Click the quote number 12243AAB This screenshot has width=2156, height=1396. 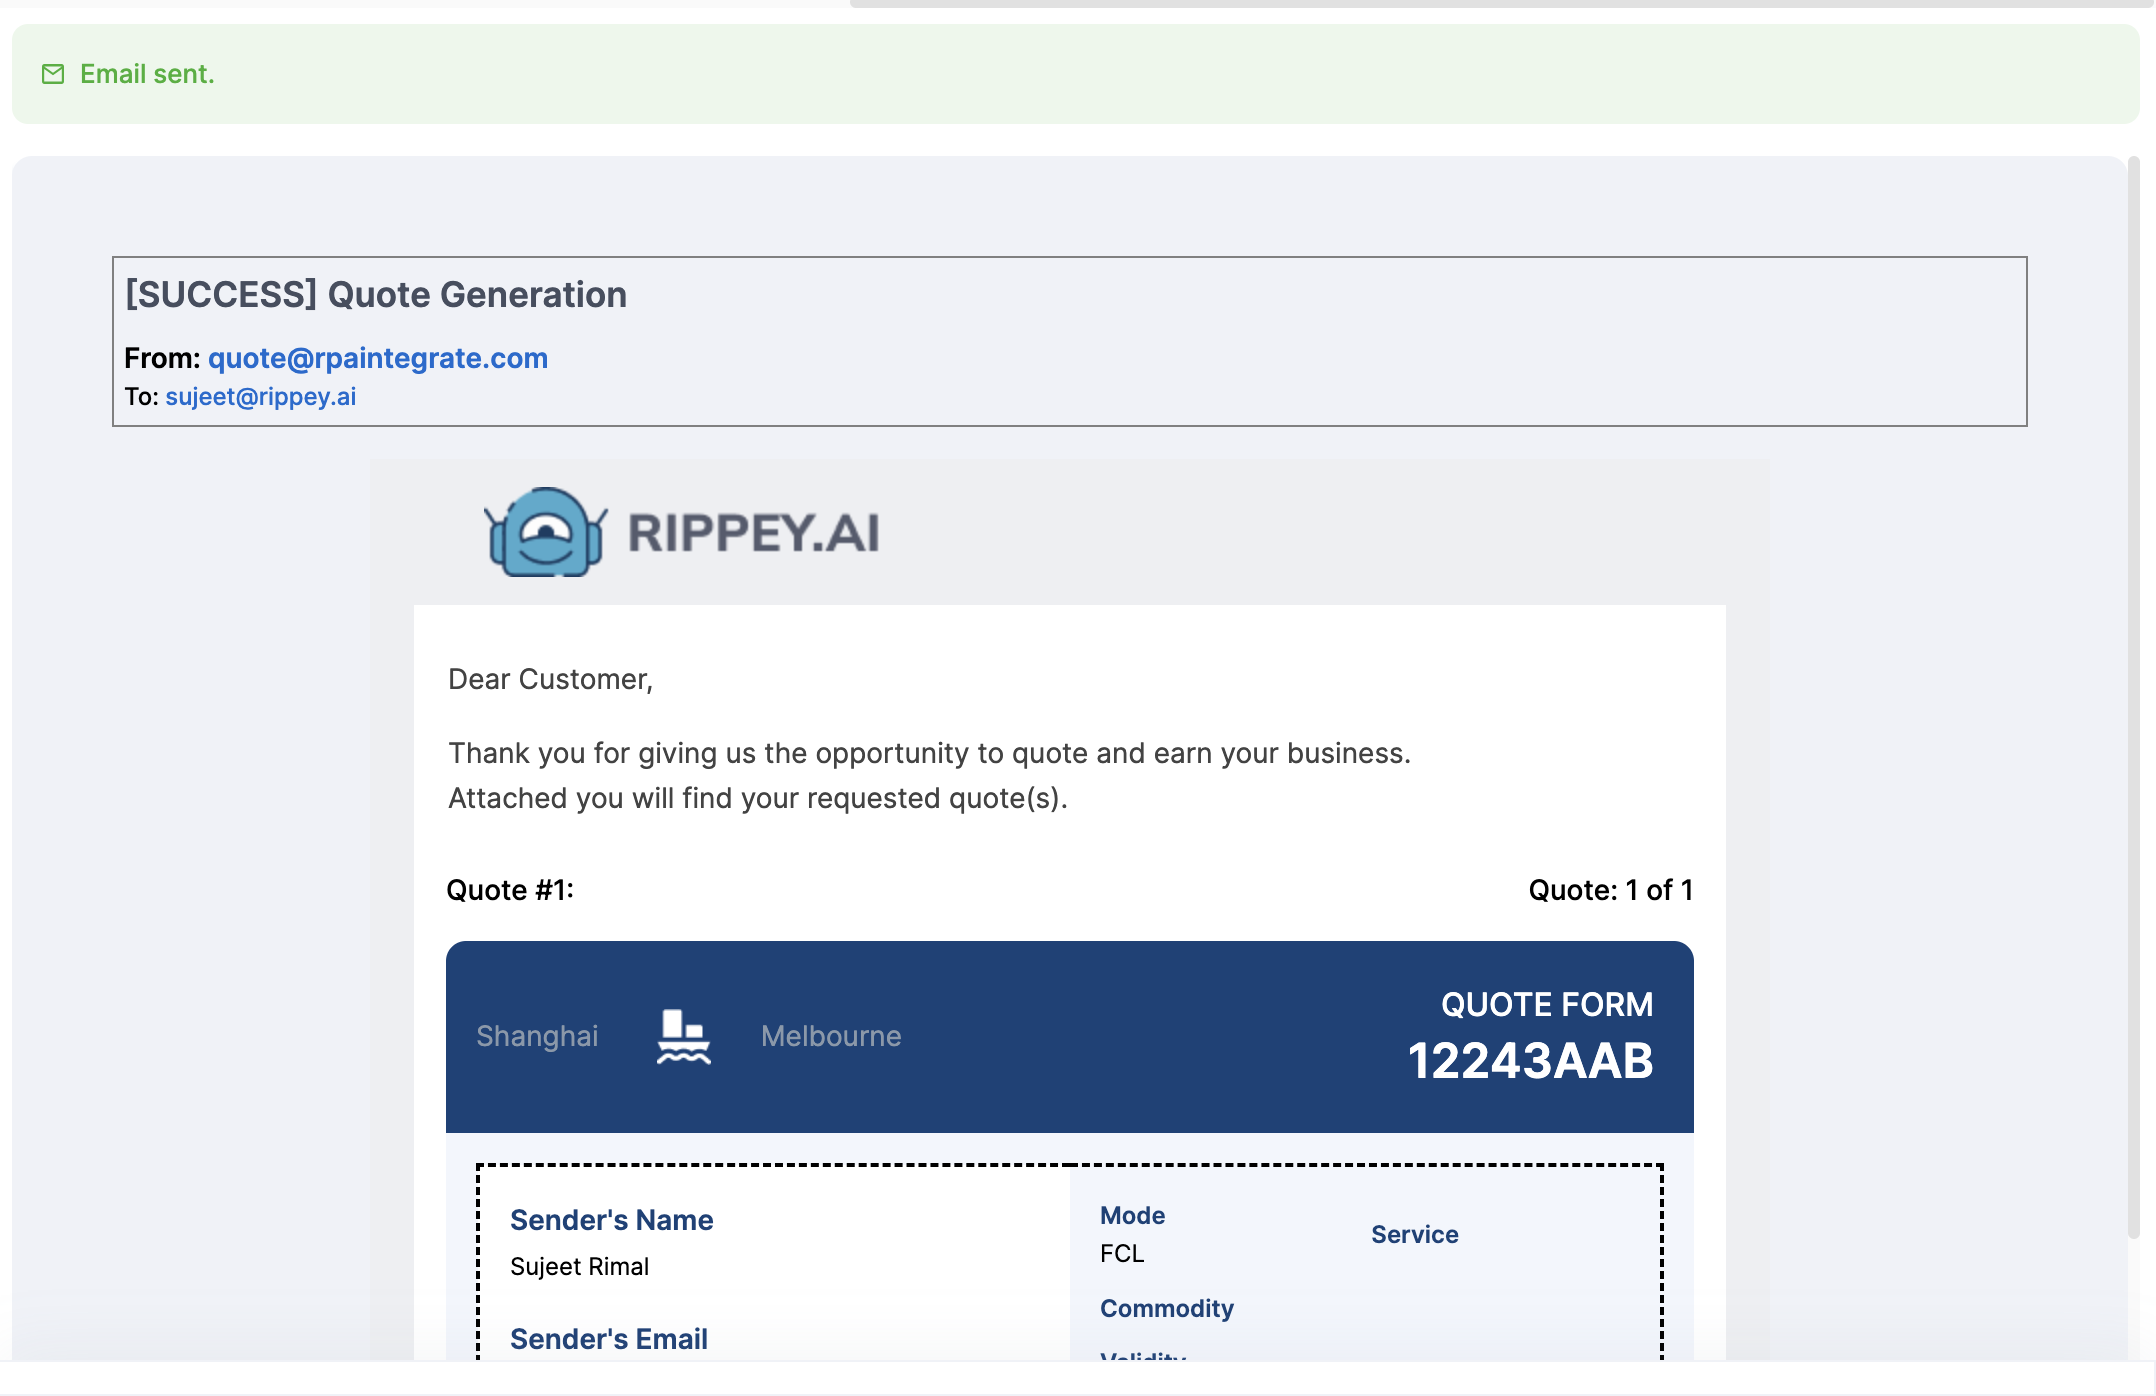[1529, 1061]
